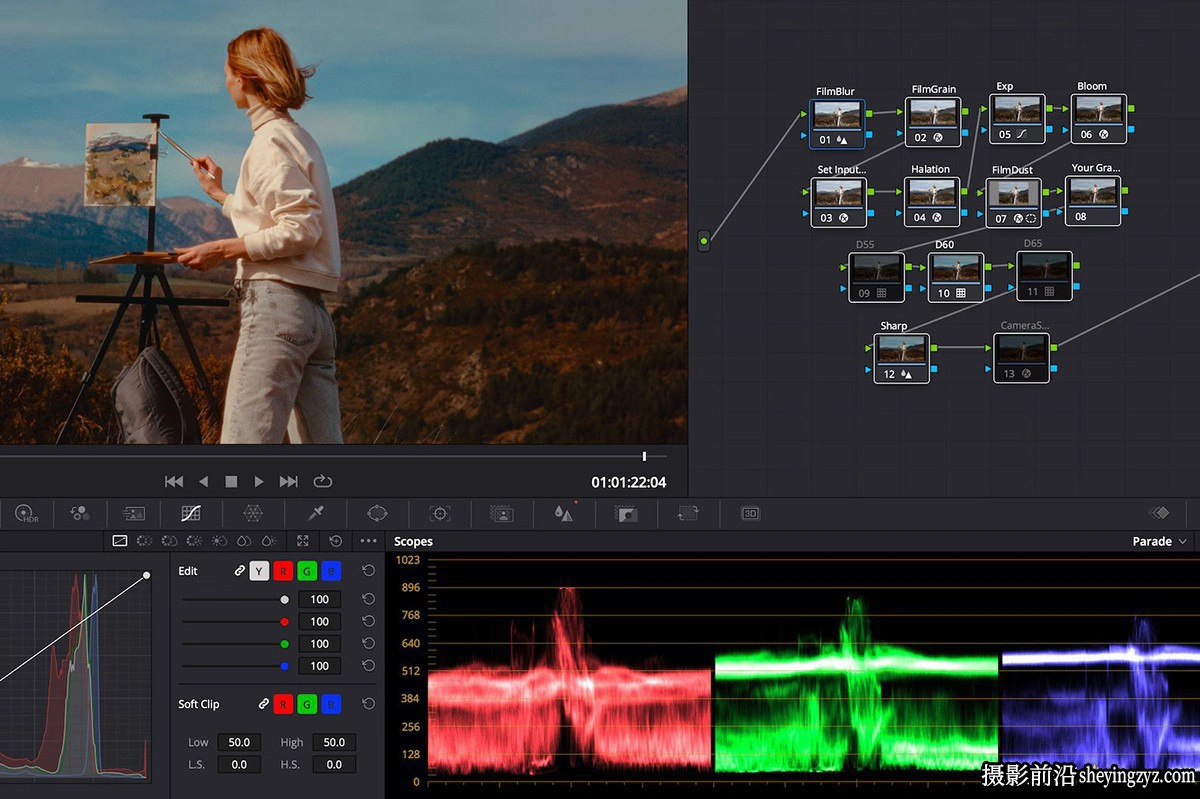
Task: Select node 01 FilmBlur
Action: (837, 123)
